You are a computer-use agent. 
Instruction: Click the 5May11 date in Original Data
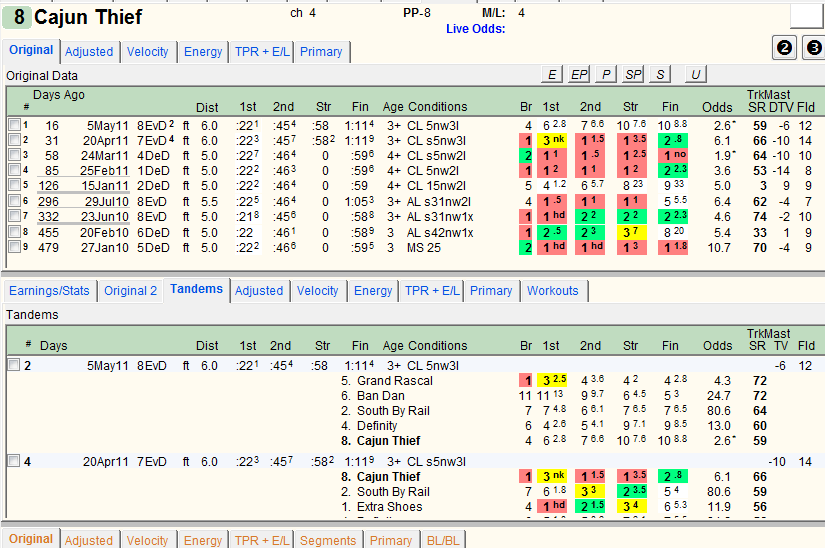point(107,126)
